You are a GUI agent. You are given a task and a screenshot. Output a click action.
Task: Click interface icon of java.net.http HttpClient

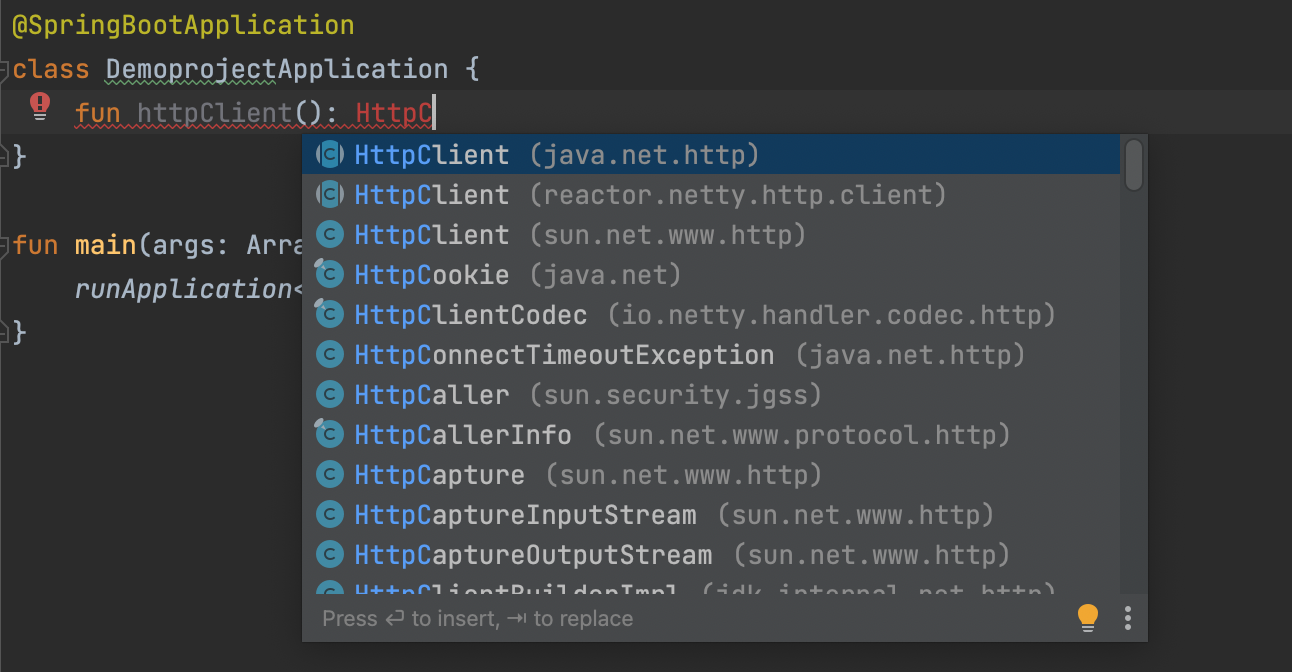[329, 155]
